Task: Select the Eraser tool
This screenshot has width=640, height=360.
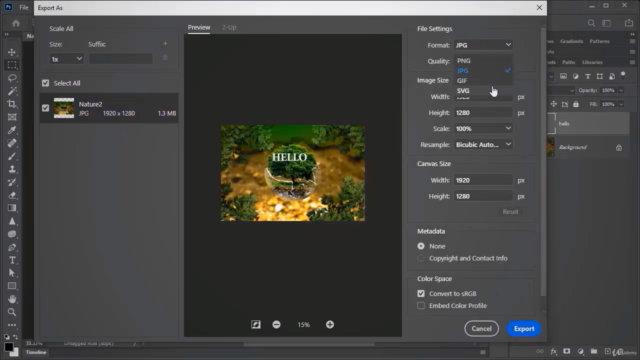Action: tap(12, 195)
